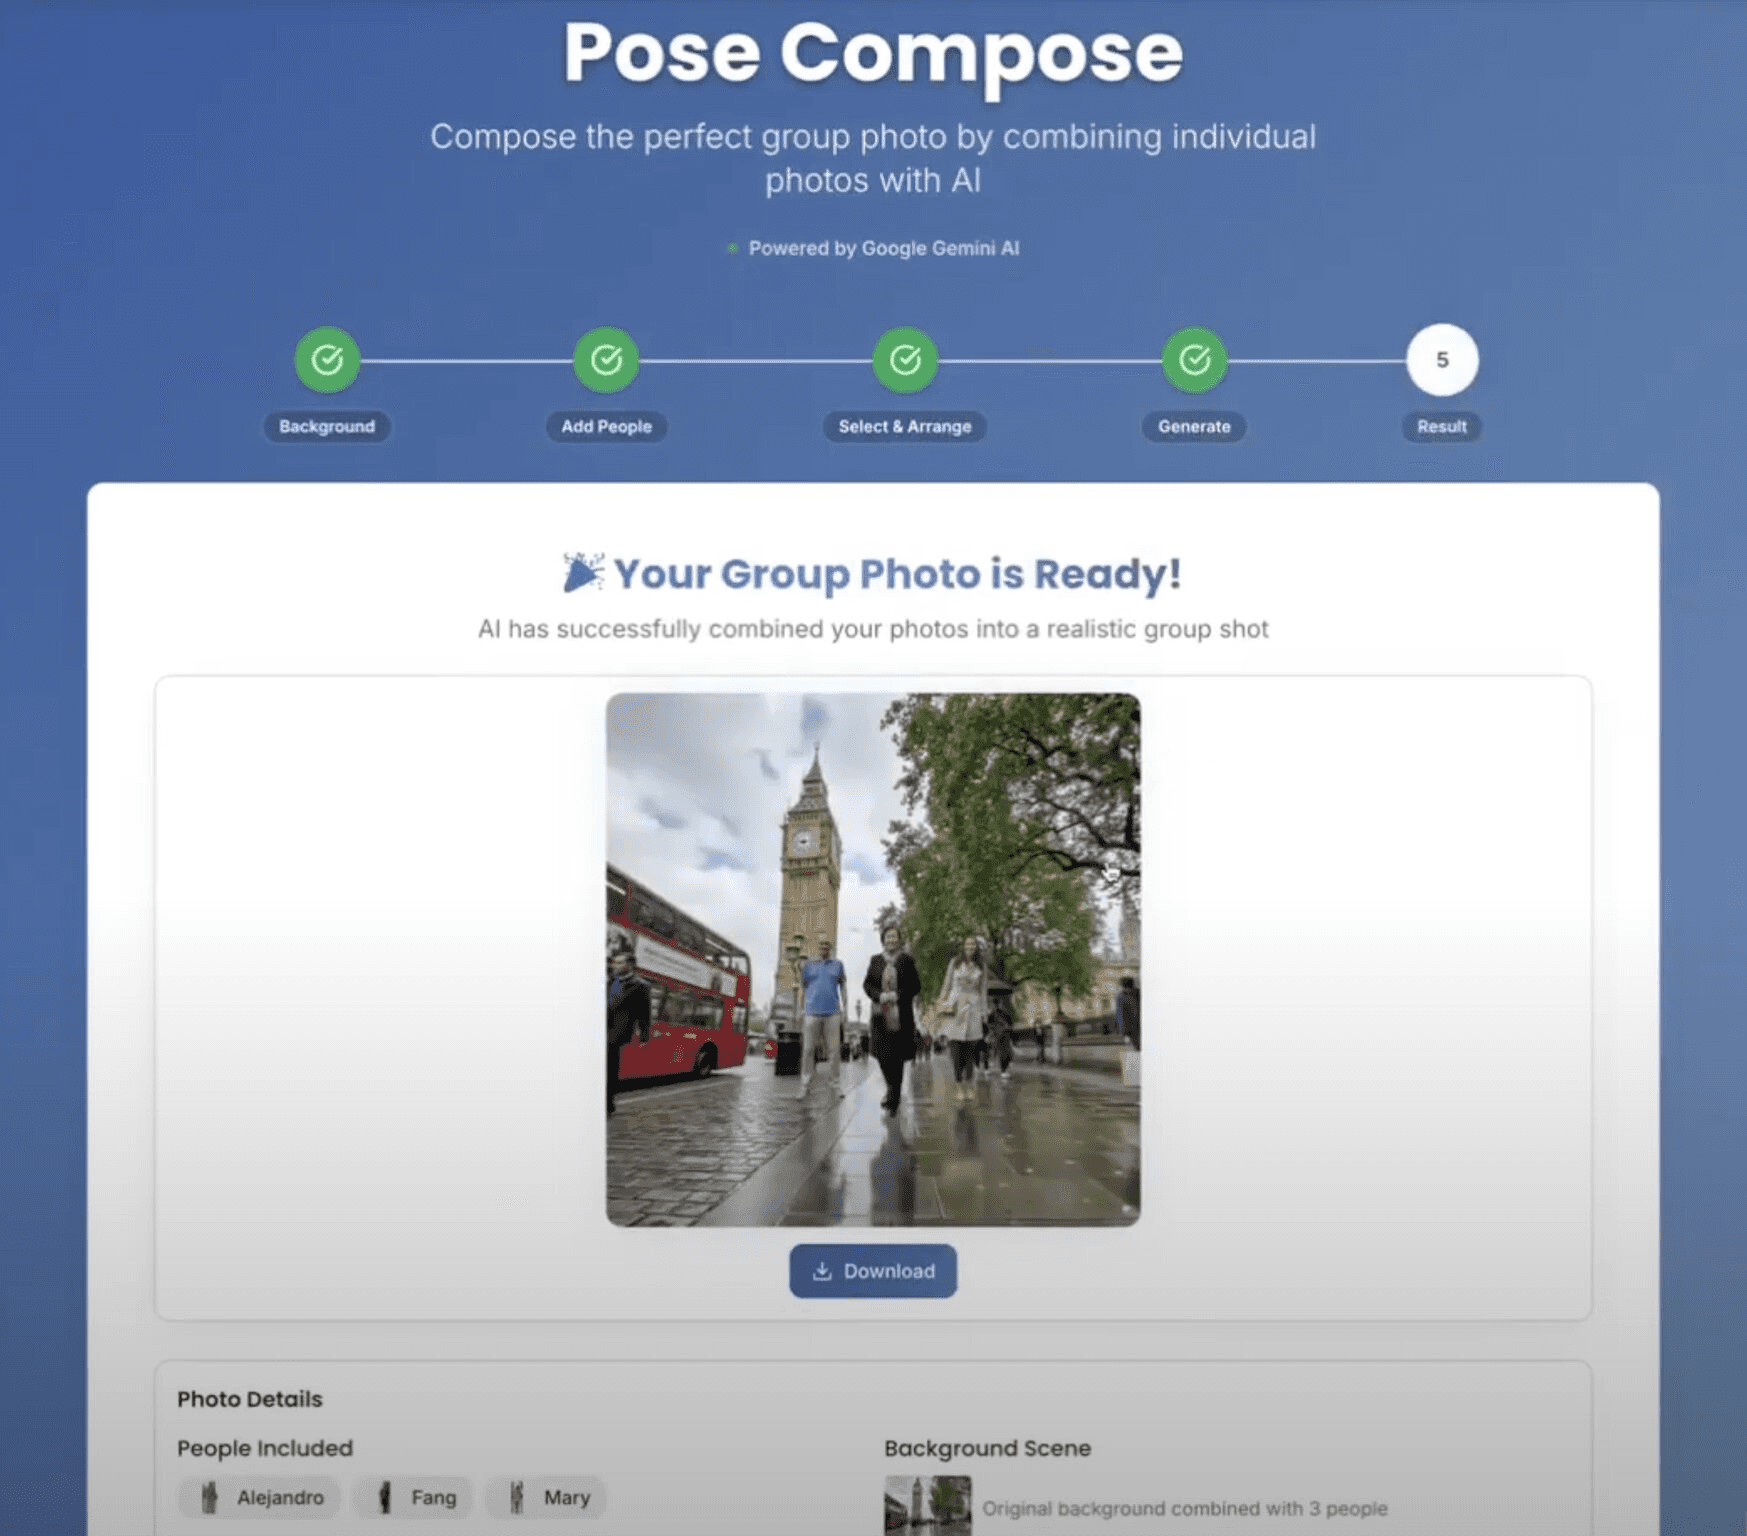Click the Background step checkmark circle
The width and height of the screenshot is (1747, 1536).
point(327,360)
